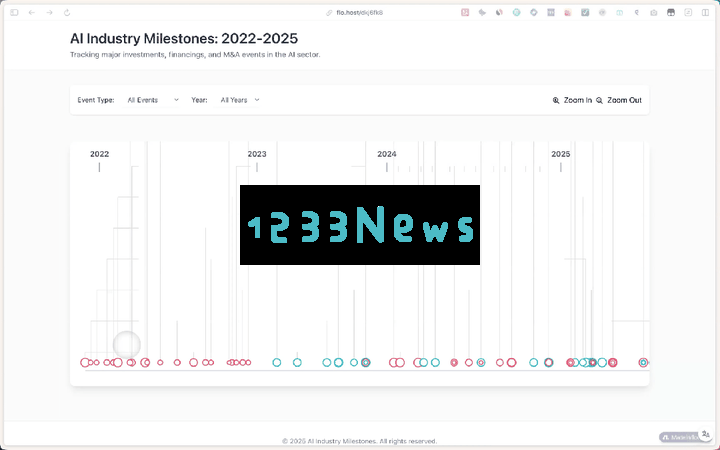Screen dimensions: 720x450
Task: Click the Zoom Out button label
Action: [x=624, y=100]
